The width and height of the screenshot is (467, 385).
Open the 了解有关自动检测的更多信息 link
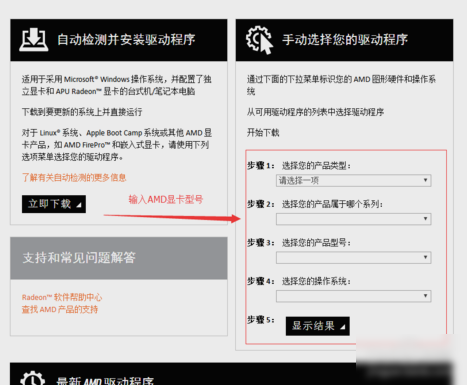(74, 178)
